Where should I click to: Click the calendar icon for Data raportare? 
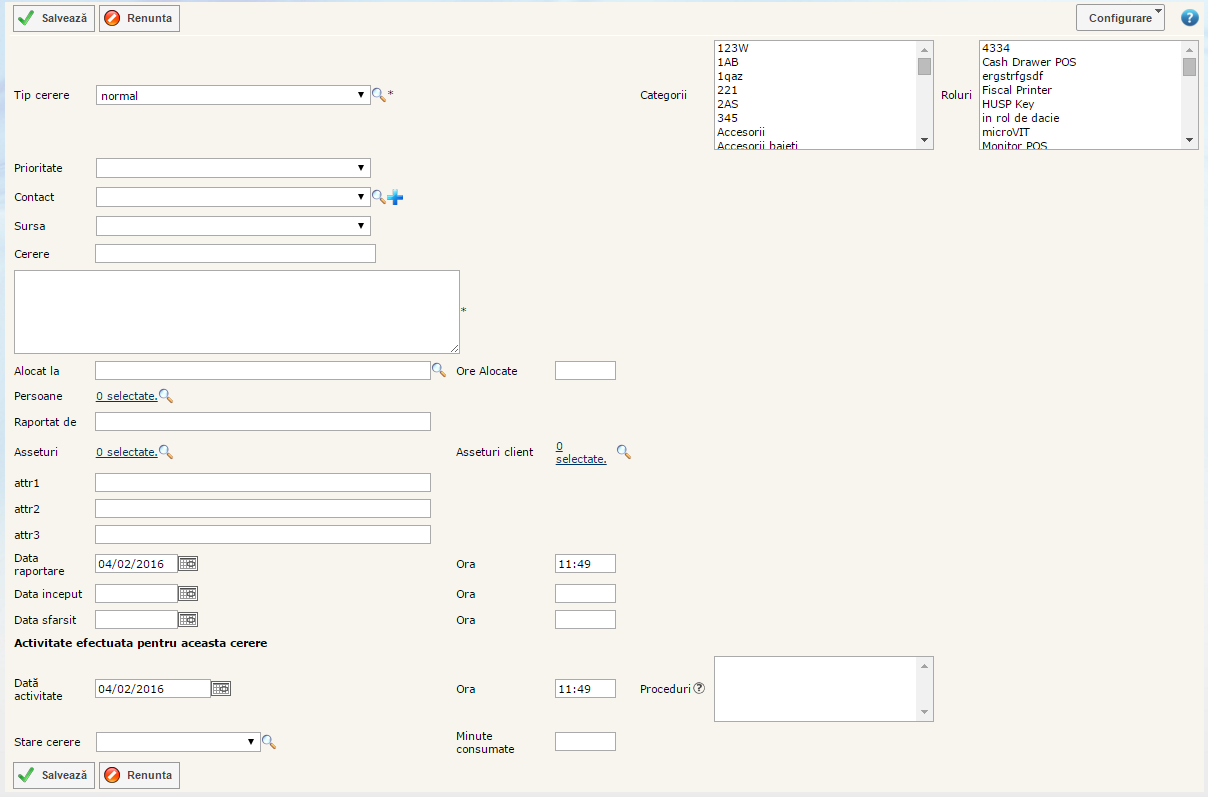188,564
